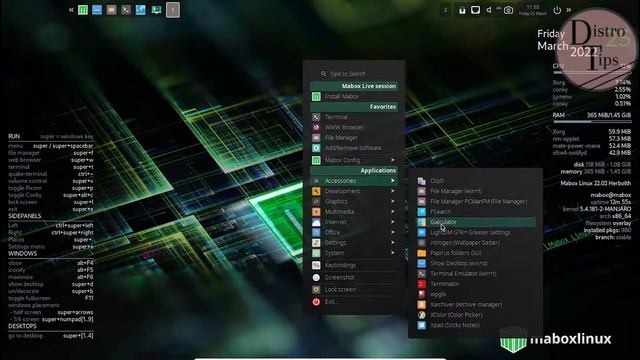This screenshot has width=640, height=360.
Task: Expand the Internet submenu arrow
Action: click(x=393, y=222)
